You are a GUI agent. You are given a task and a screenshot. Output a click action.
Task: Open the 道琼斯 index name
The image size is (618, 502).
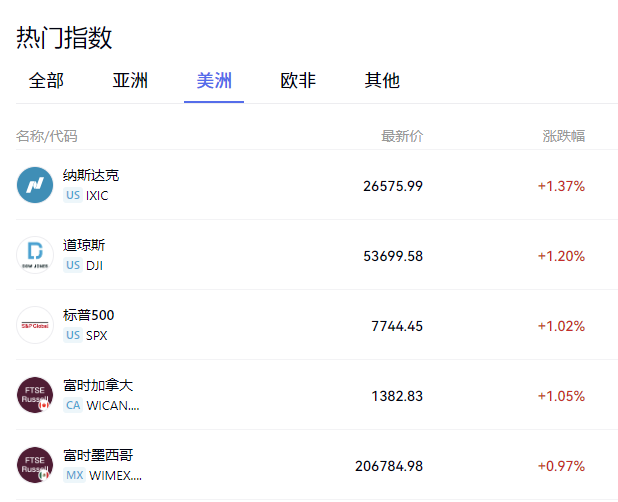tap(84, 245)
